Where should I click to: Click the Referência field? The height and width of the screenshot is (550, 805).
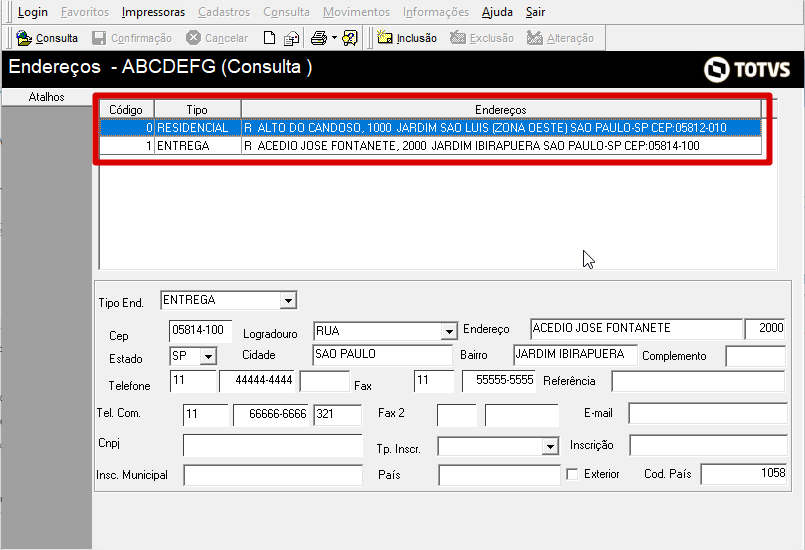click(698, 382)
